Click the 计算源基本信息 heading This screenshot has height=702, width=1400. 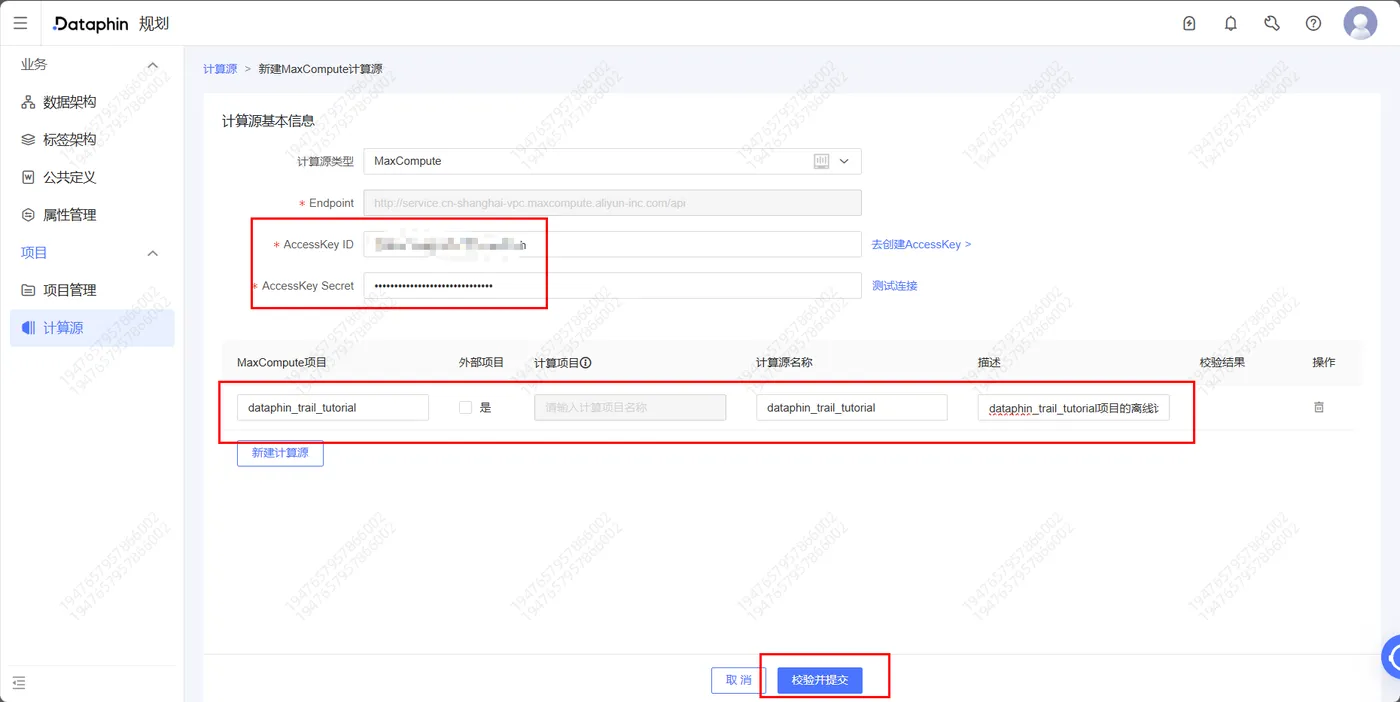(268, 121)
